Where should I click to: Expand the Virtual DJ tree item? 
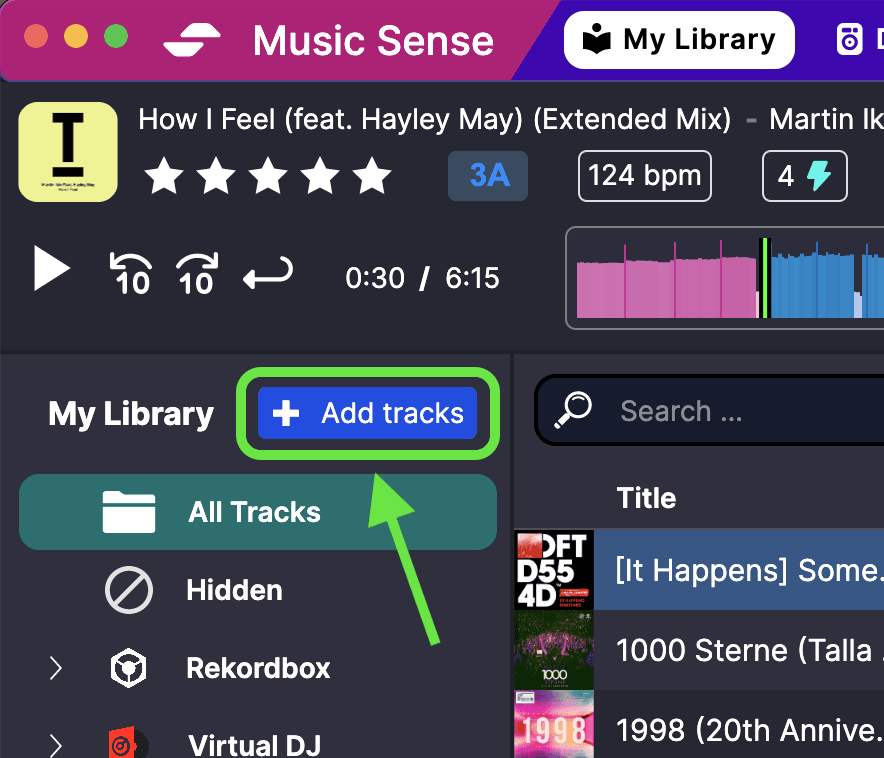[56, 744]
